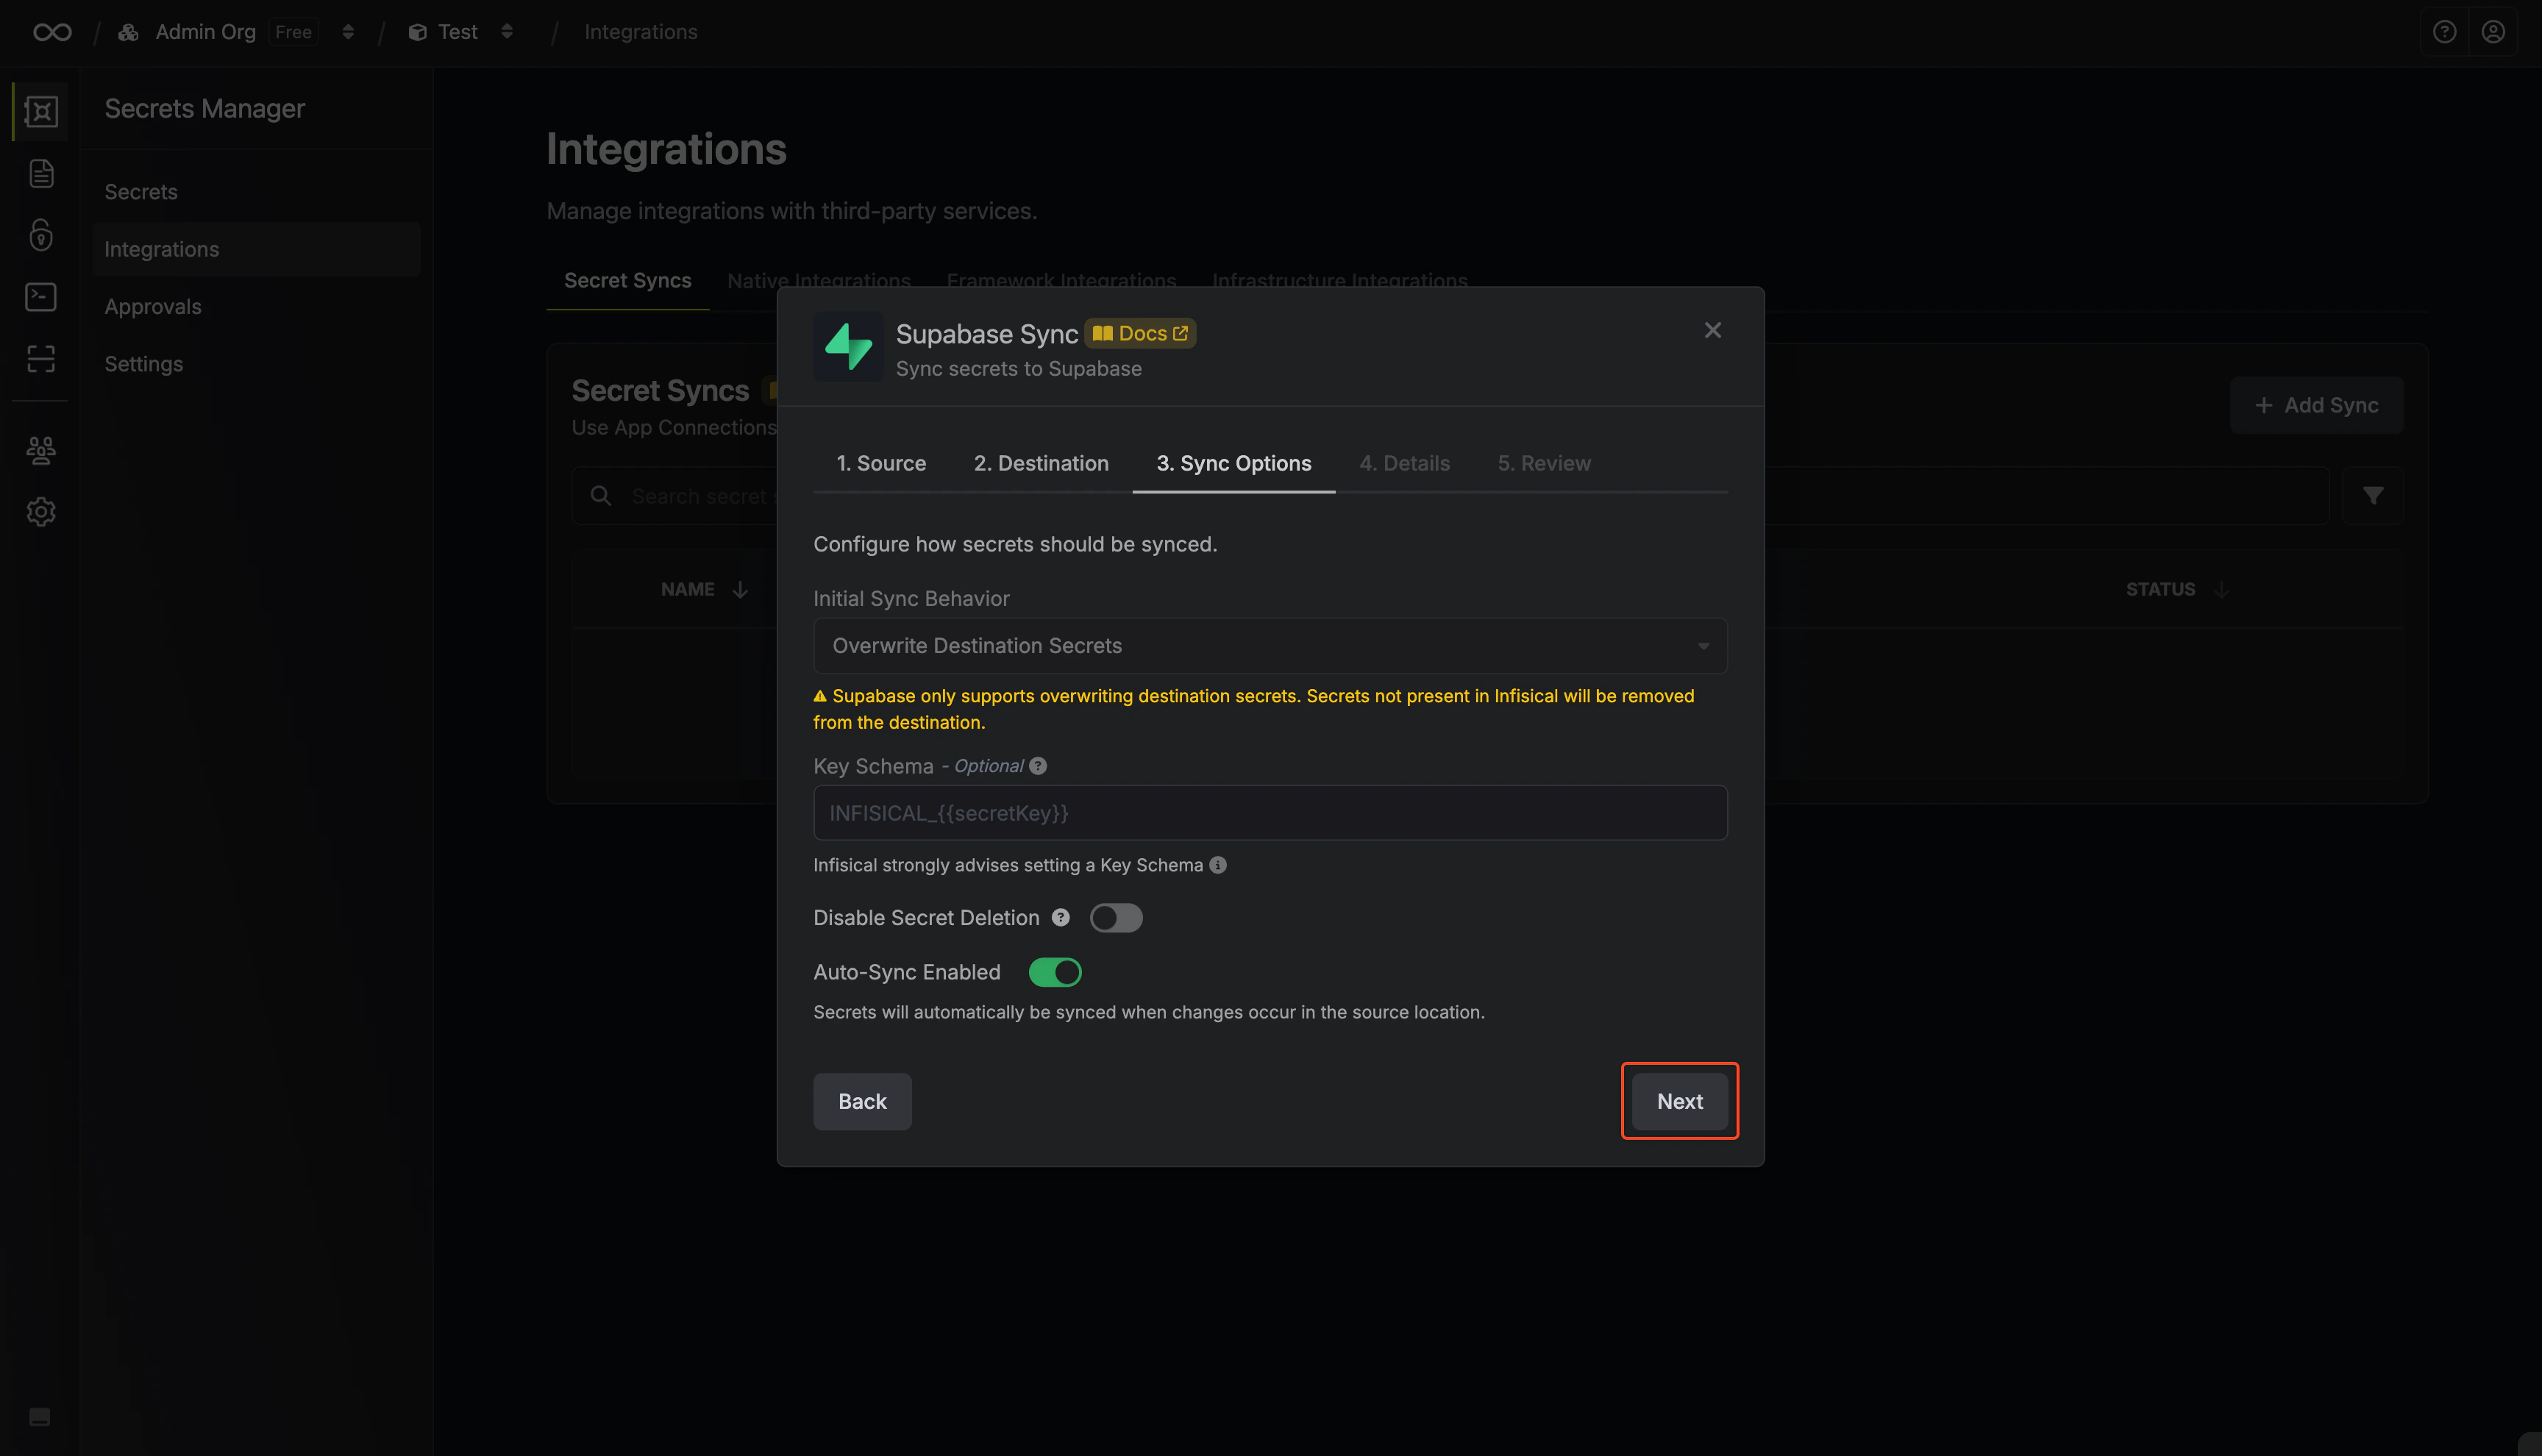This screenshot has height=1456, width=2542.
Task: Open the help question mark icon
Action: click(2444, 32)
